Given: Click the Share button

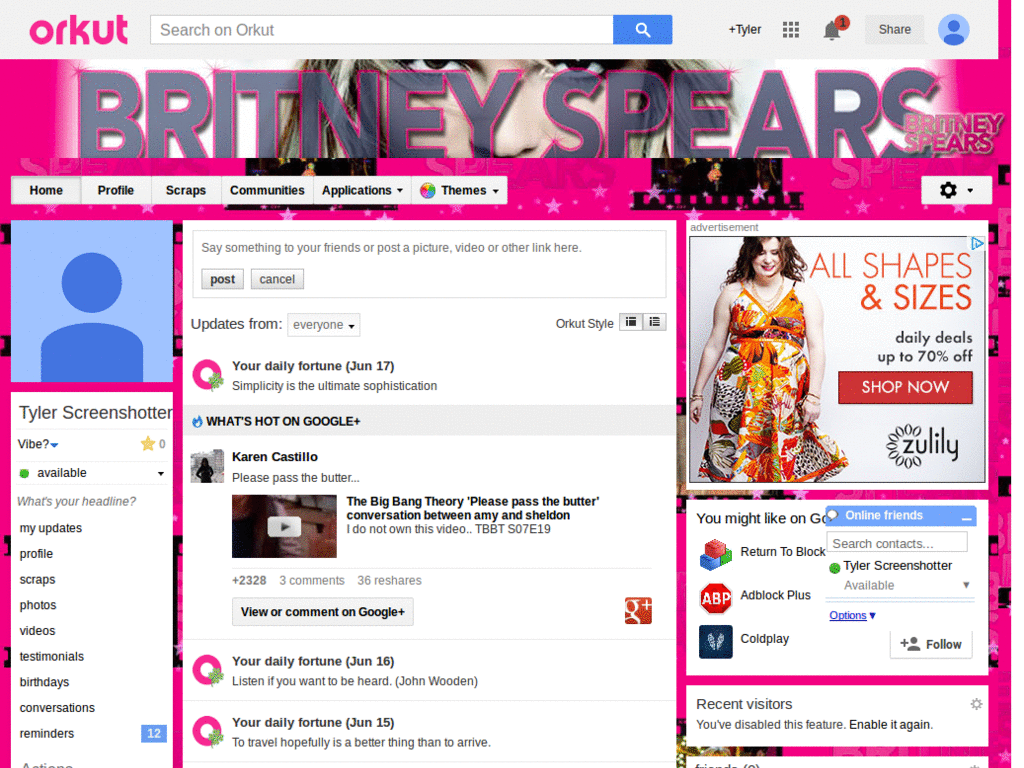Looking at the screenshot, I should click(x=894, y=29).
